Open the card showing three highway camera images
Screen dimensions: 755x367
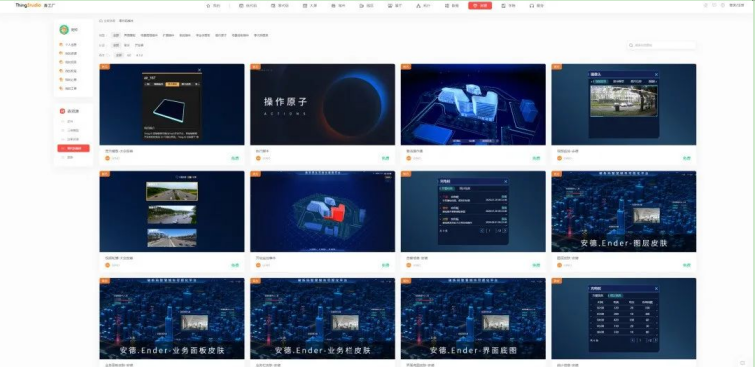pyautogui.click(x=172, y=211)
